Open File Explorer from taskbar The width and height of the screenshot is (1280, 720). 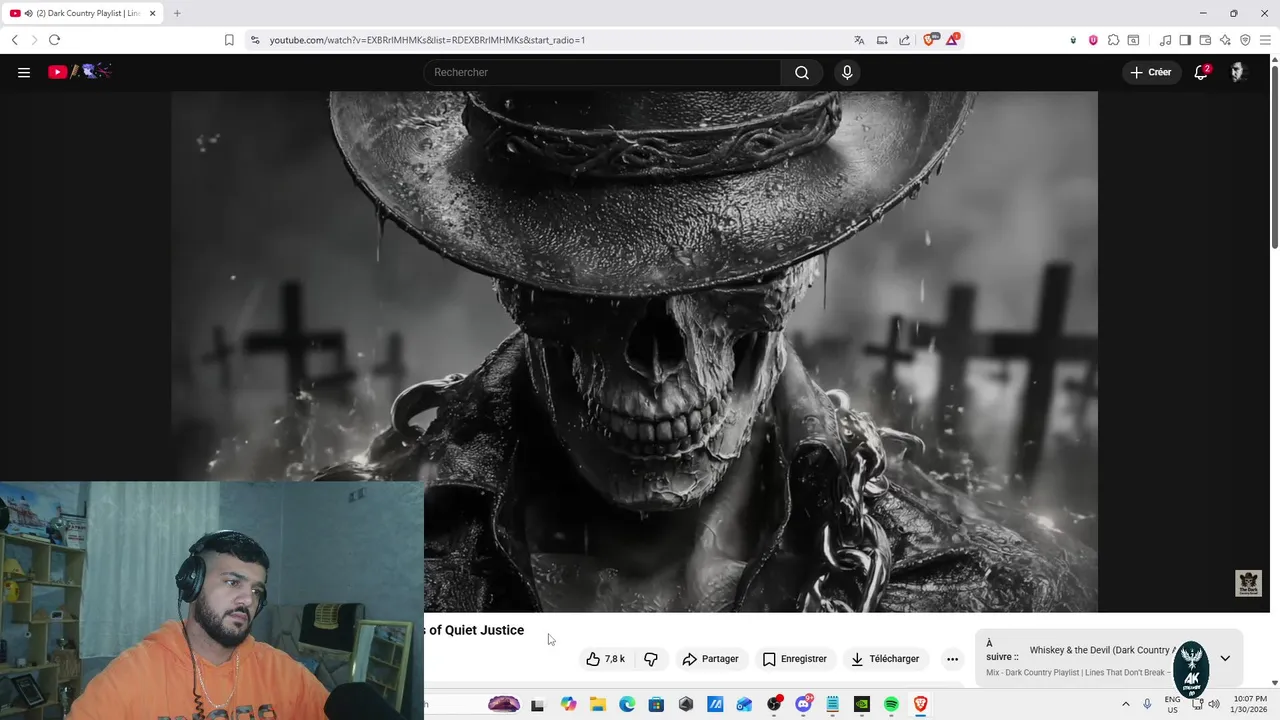click(597, 704)
